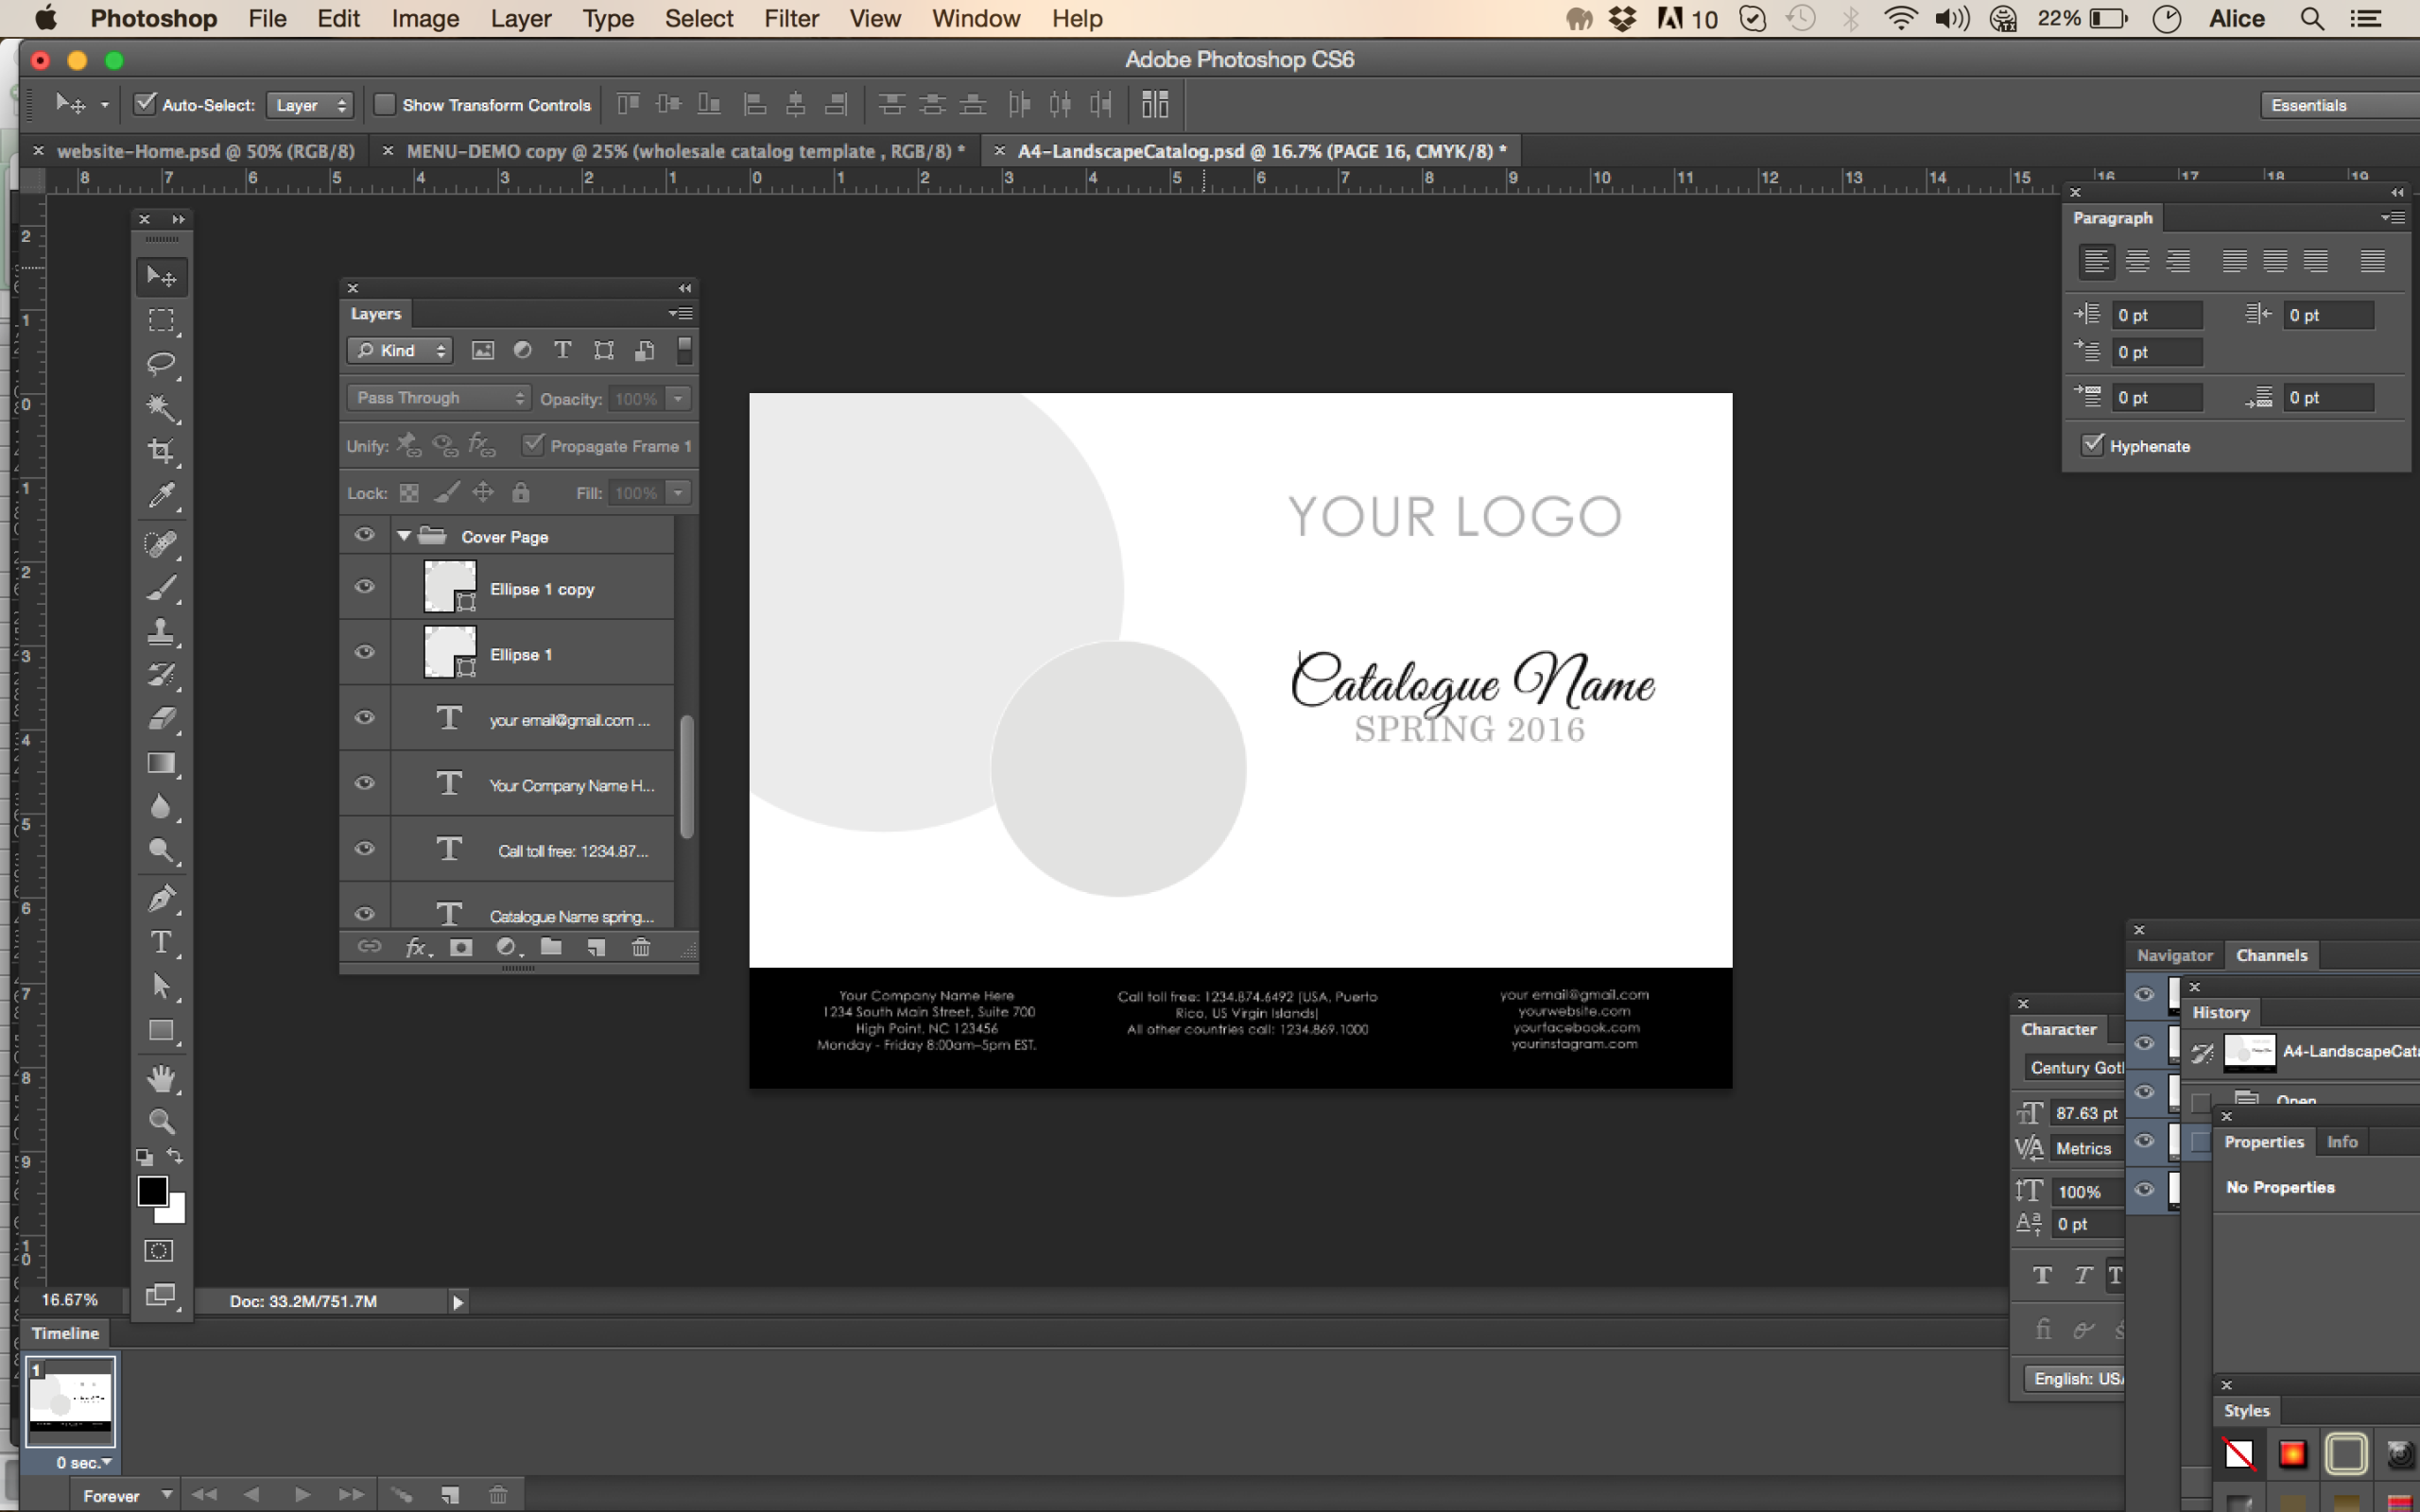Select the Zoom tool in the toolbox

click(x=161, y=1121)
